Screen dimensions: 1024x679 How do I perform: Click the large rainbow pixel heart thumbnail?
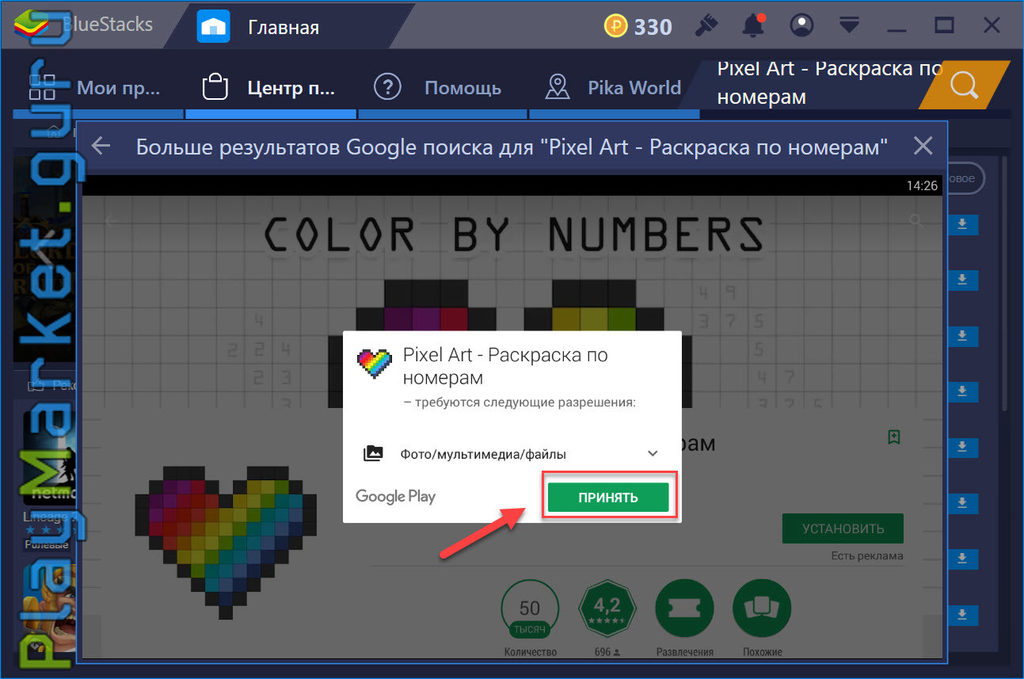pos(225,542)
